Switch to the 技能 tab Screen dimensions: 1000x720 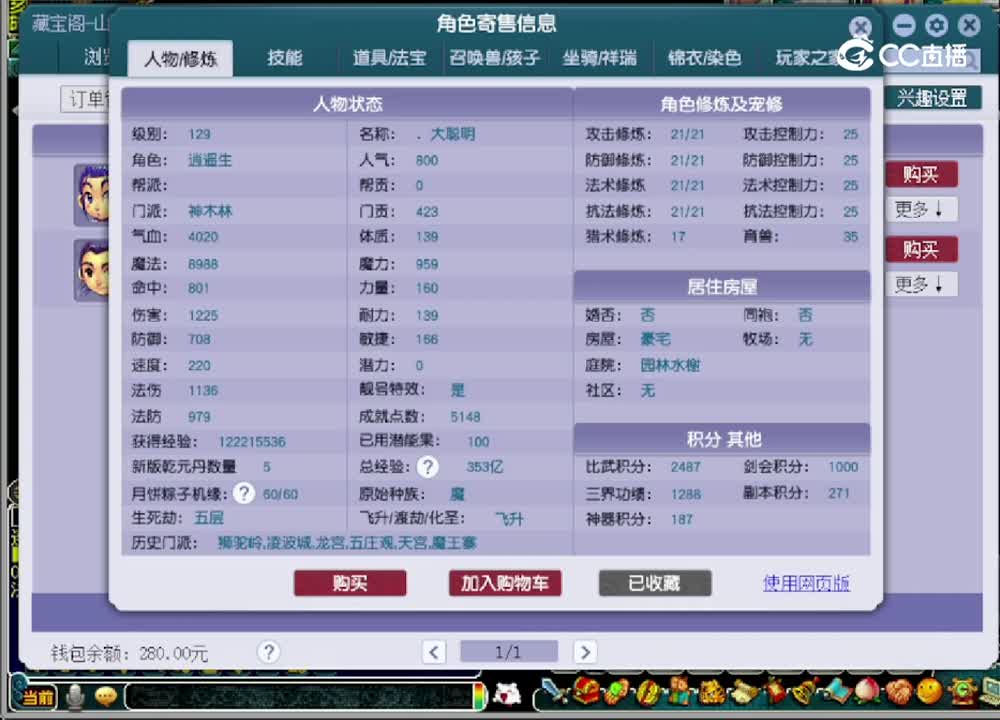click(283, 58)
